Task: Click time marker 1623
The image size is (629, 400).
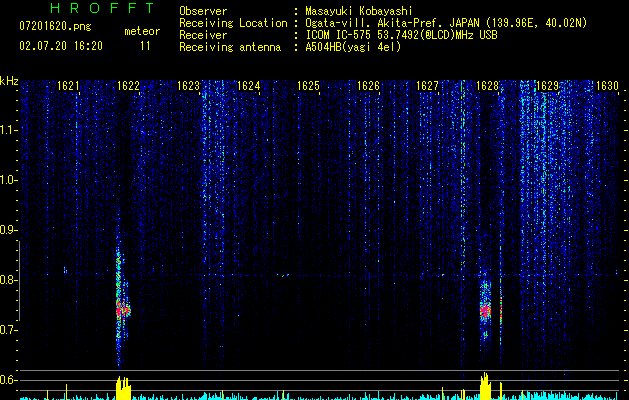Action: point(188,85)
